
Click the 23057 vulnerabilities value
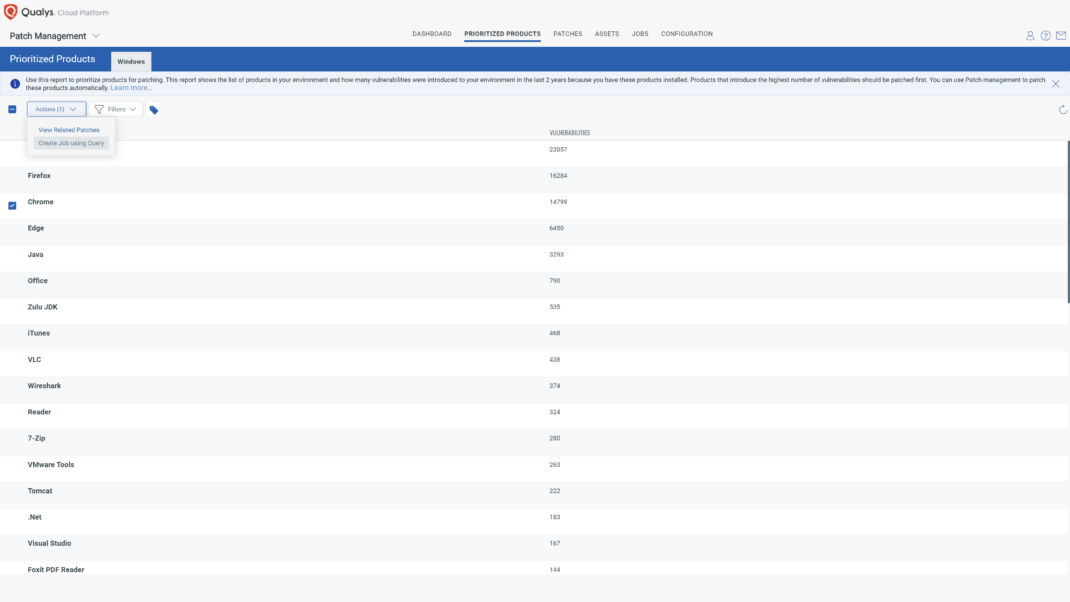[x=558, y=149]
